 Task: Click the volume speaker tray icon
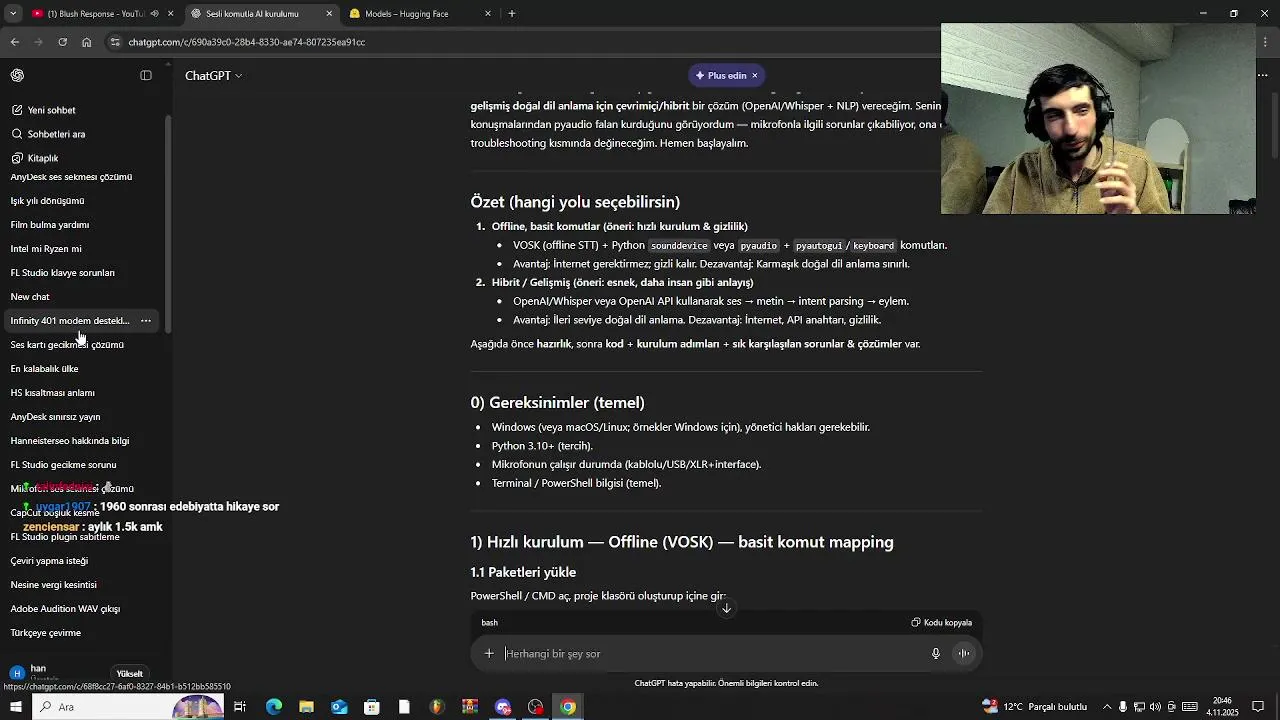1156,707
